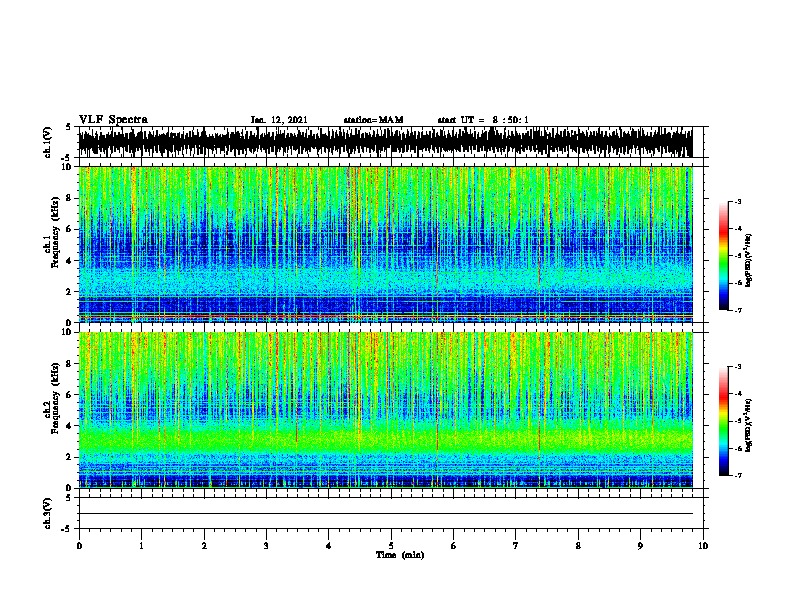This screenshot has height=612, width=792.
Task: Click the ch.2 log(PSD) colorbar label
Action: [748, 425]
